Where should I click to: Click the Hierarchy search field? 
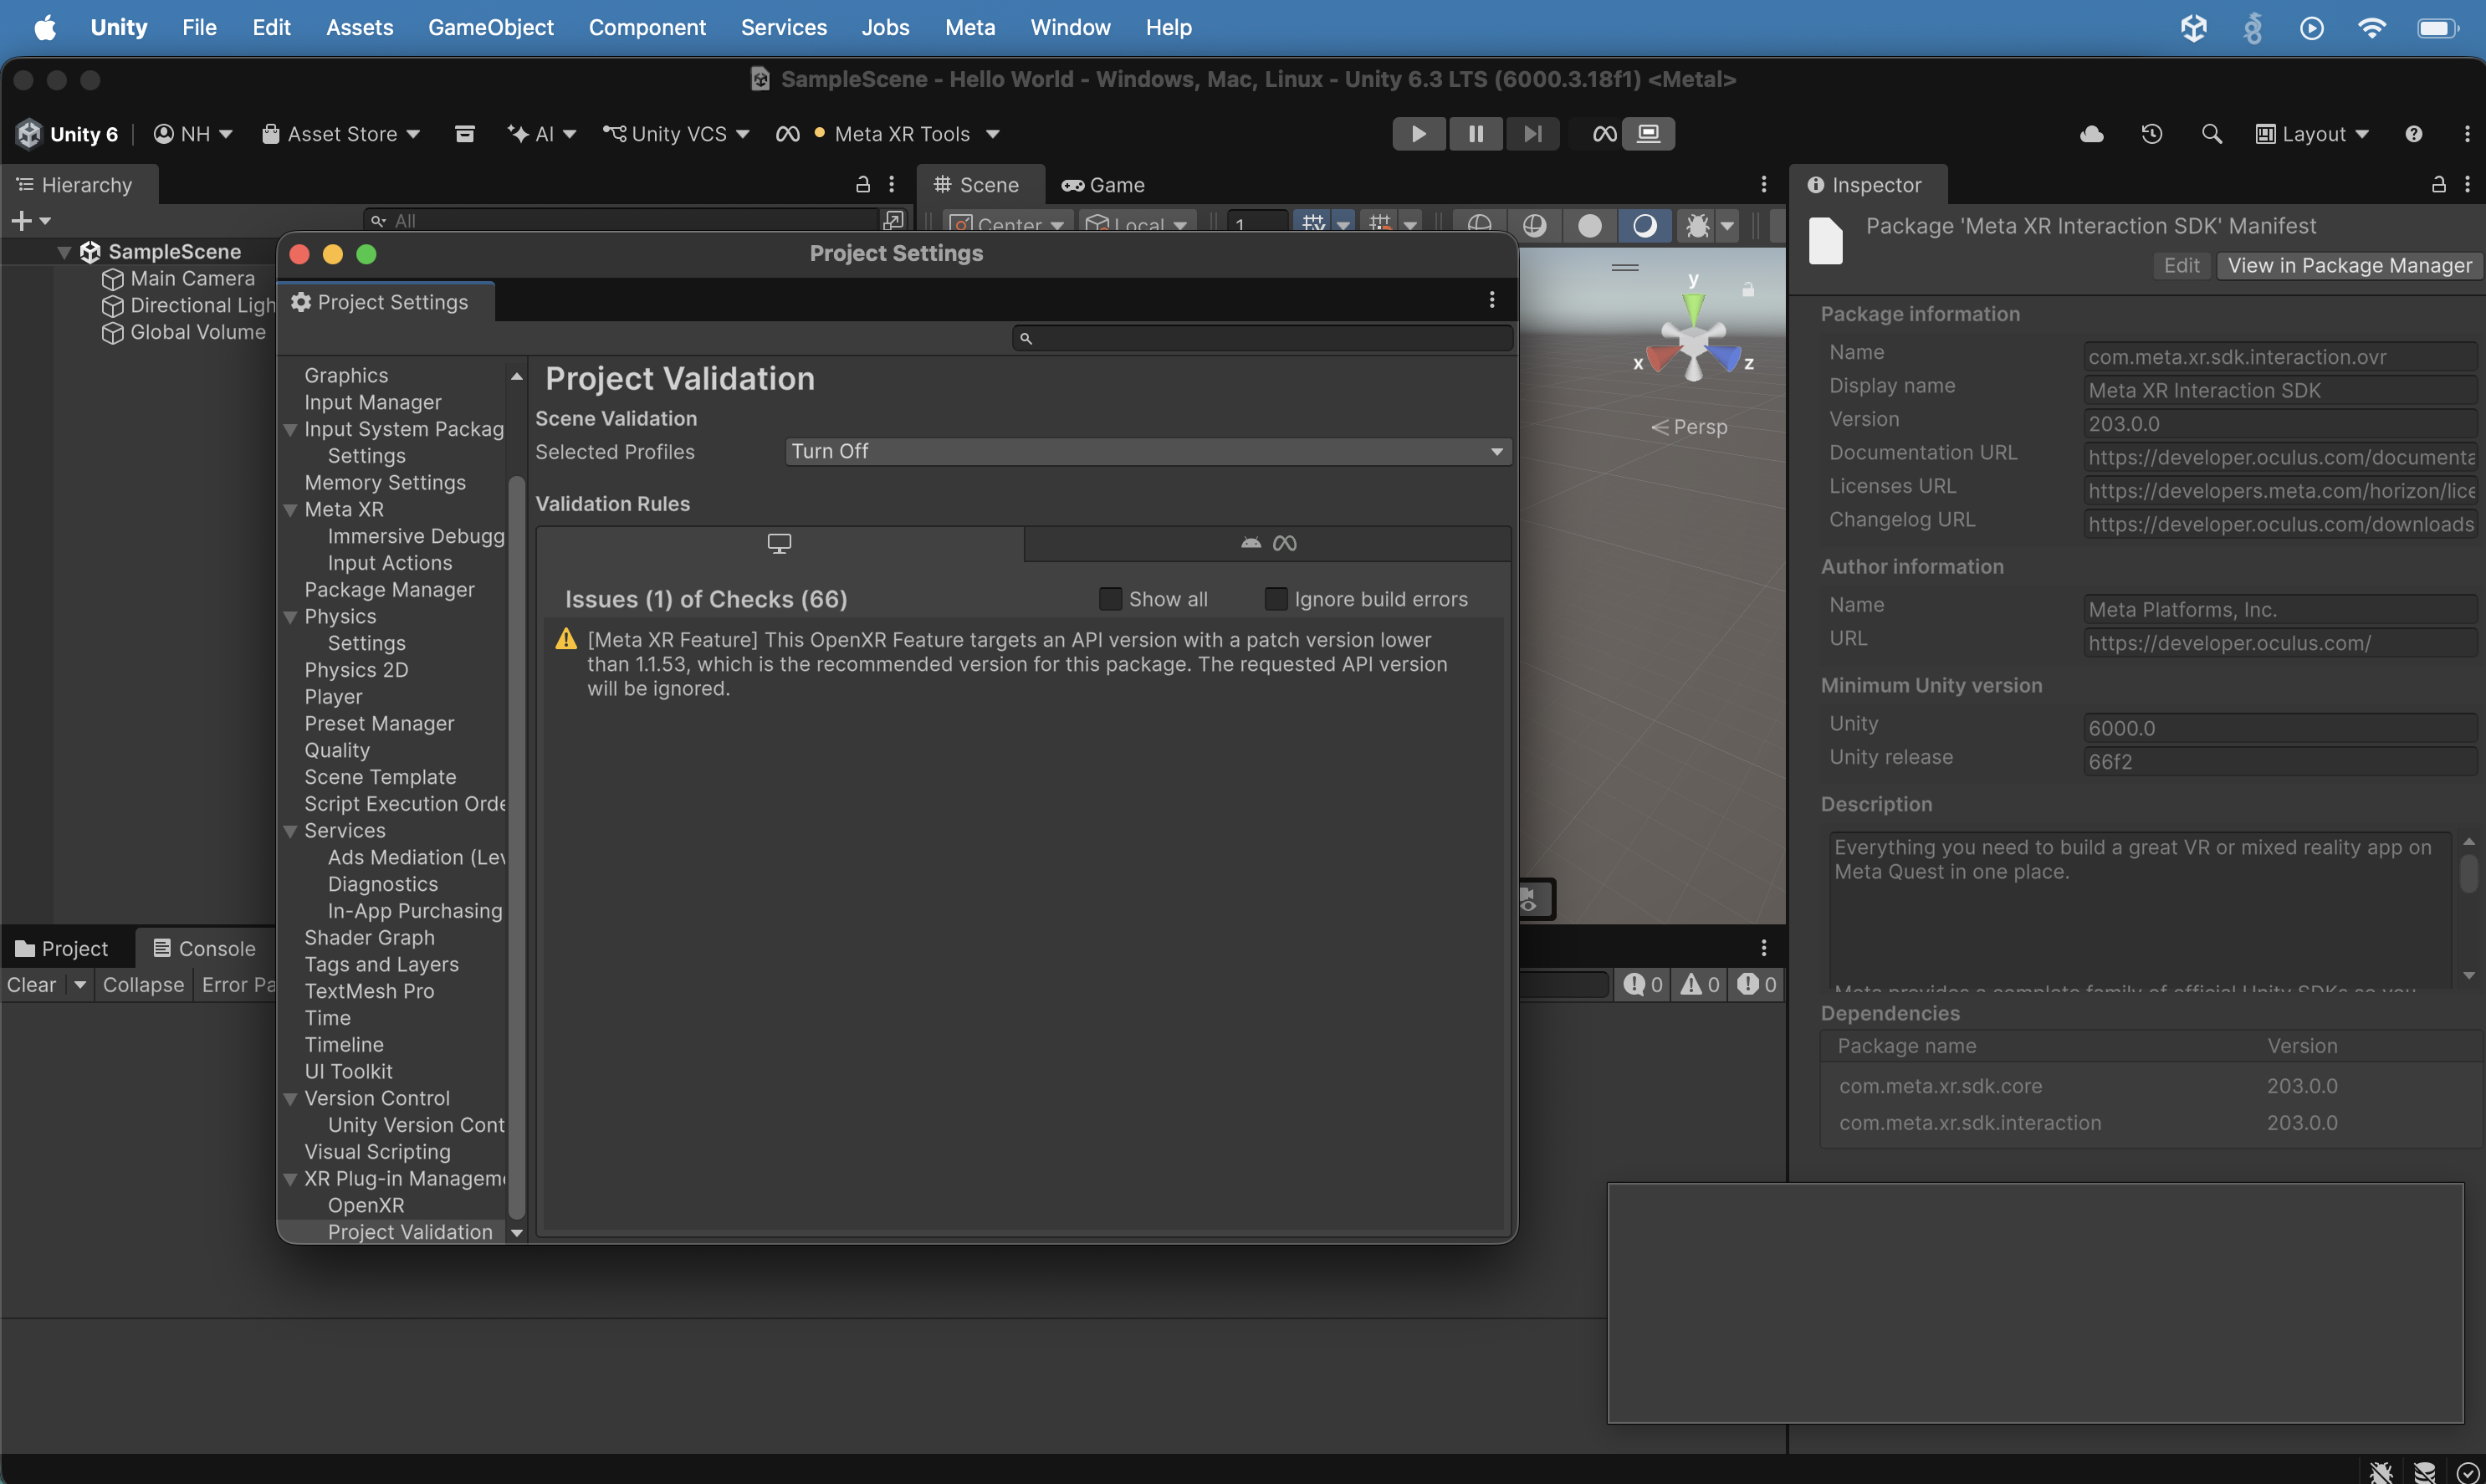pyautogui.click(x=620, y=221)
